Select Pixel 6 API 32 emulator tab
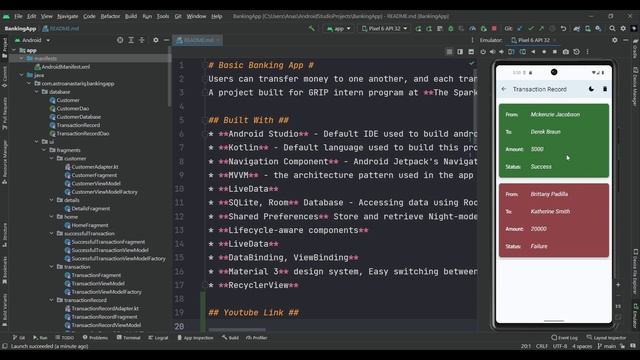 click(533, 40)
